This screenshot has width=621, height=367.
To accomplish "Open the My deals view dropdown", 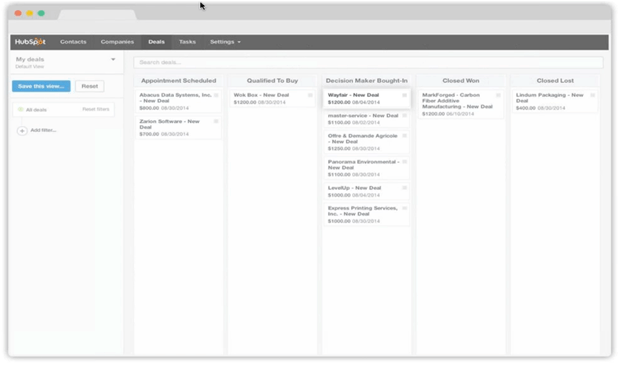I will pos(66,62).
